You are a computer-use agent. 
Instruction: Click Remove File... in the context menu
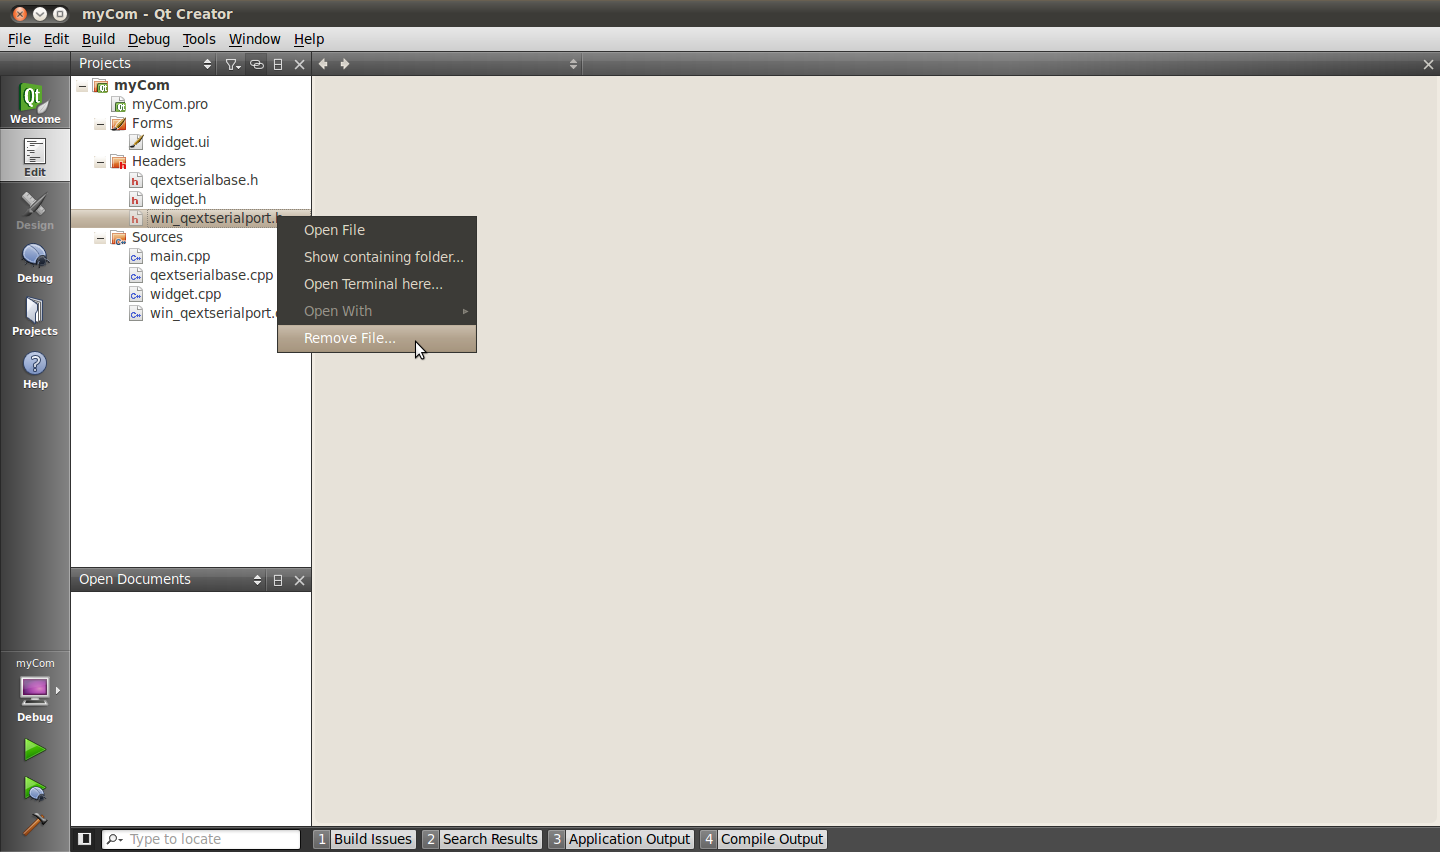point(377,338)
